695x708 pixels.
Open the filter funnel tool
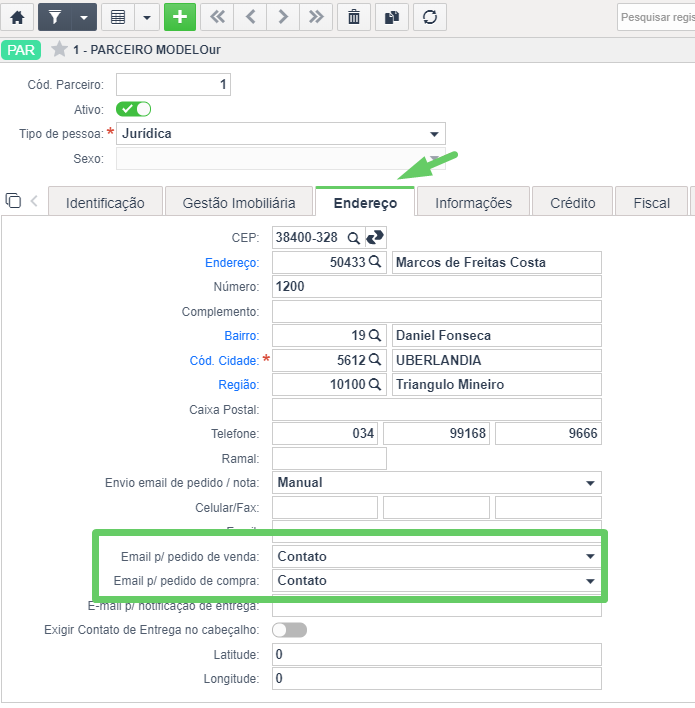point(55,17)
